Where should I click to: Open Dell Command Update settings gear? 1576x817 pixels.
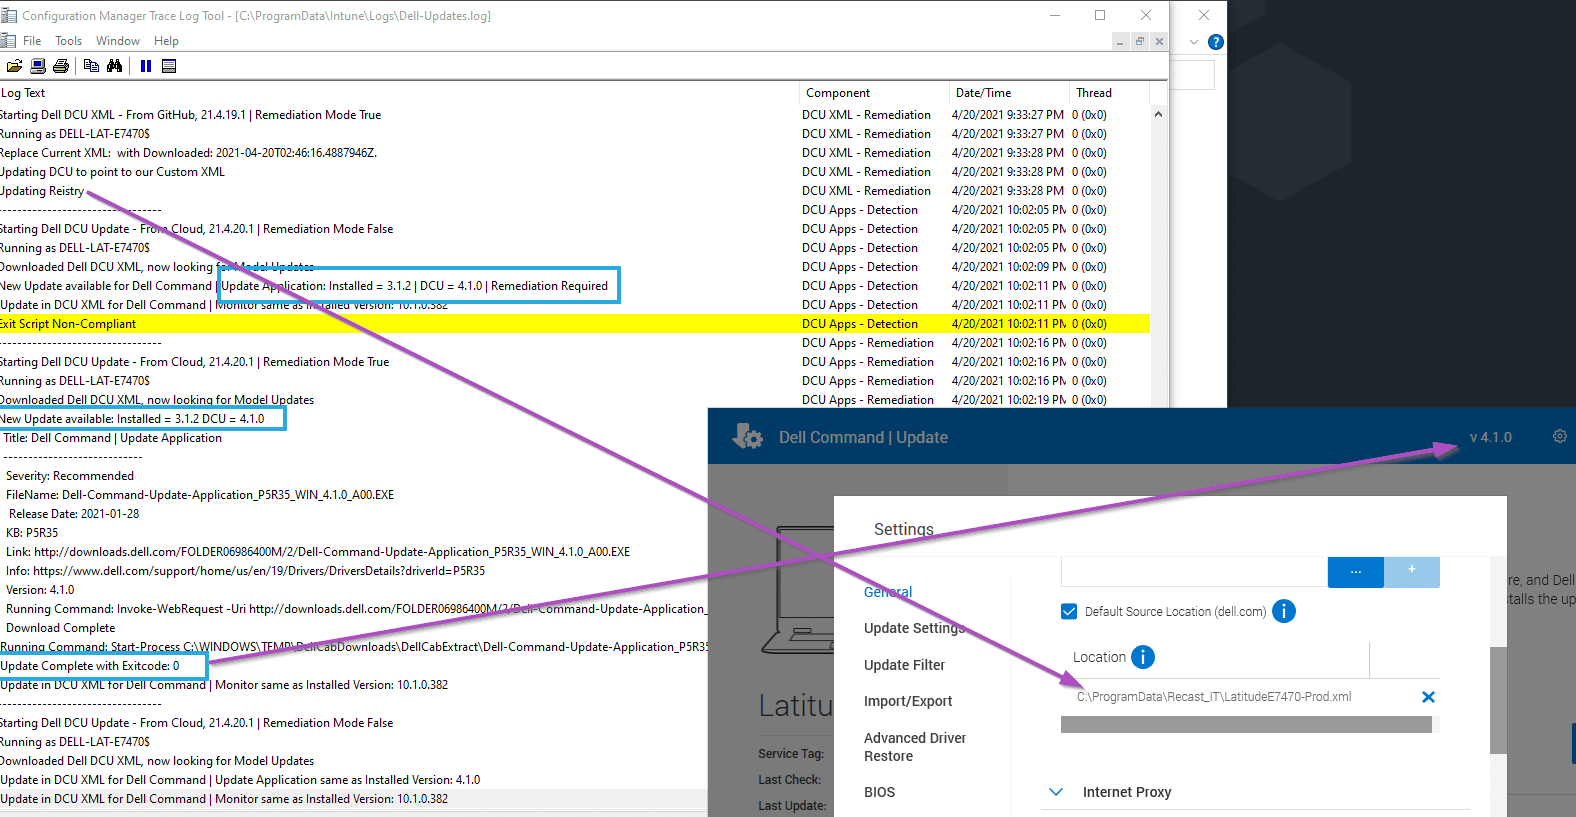pyautogui.click(x=1559, y=437)
